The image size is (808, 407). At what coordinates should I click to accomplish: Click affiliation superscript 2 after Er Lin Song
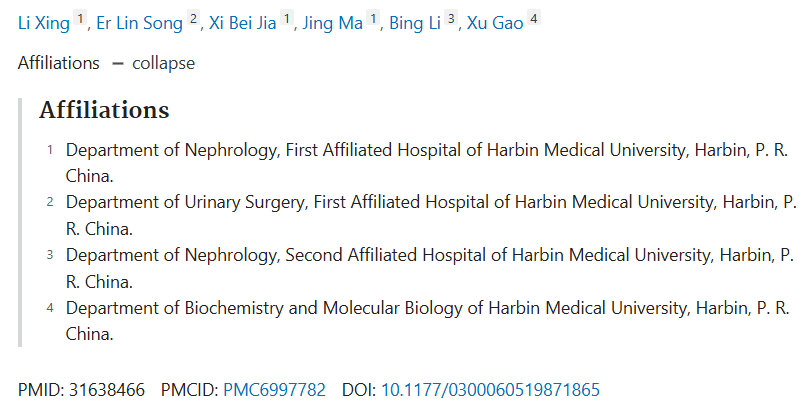click(193, 19)
